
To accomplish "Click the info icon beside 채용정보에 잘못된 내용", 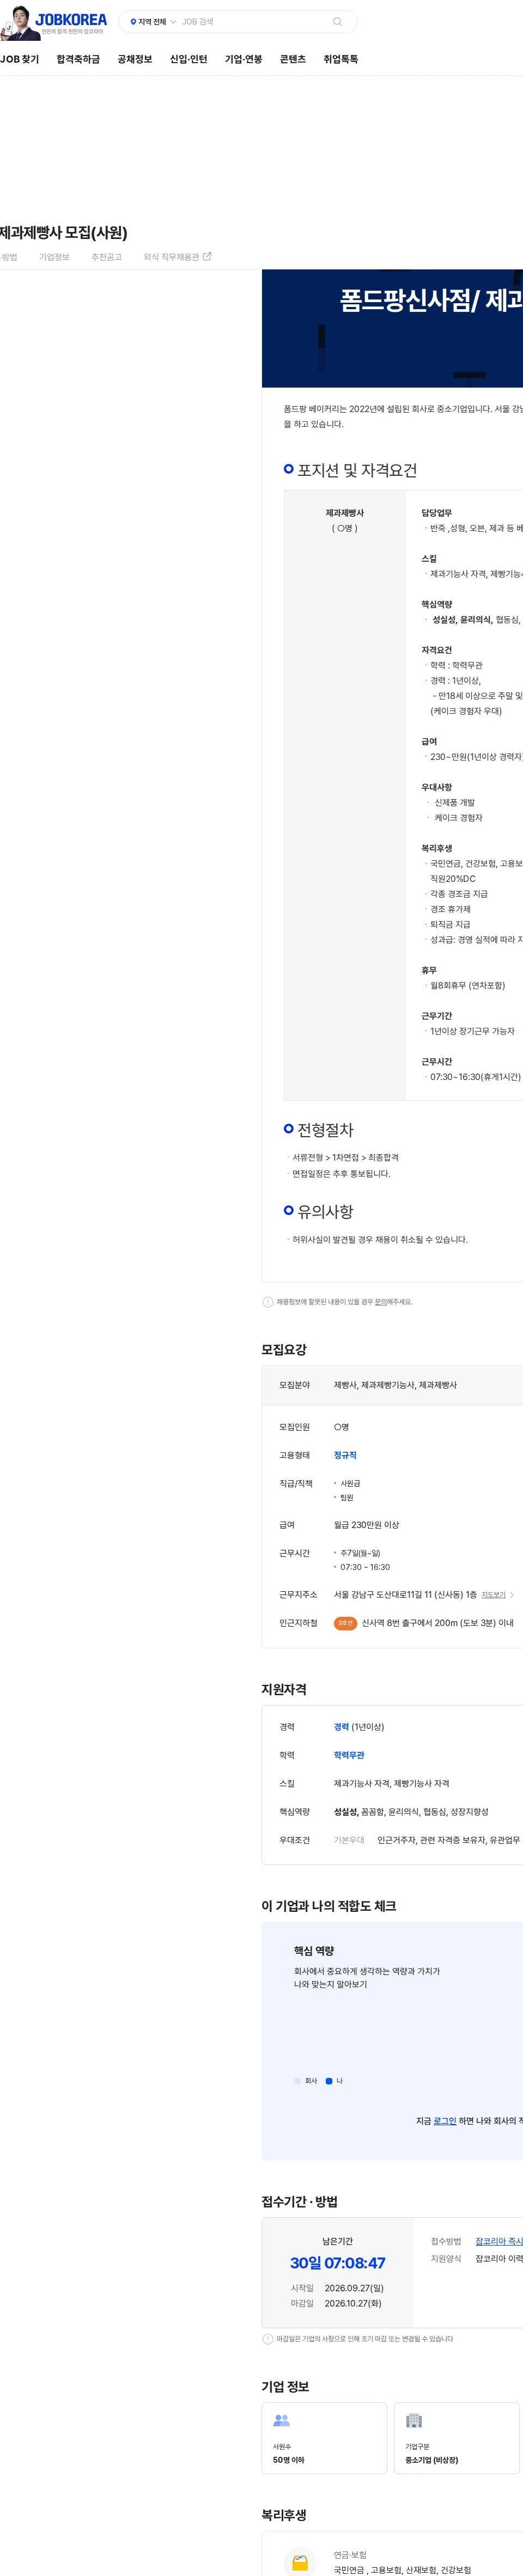I will pyautogui.click(x=267, y=1302).
